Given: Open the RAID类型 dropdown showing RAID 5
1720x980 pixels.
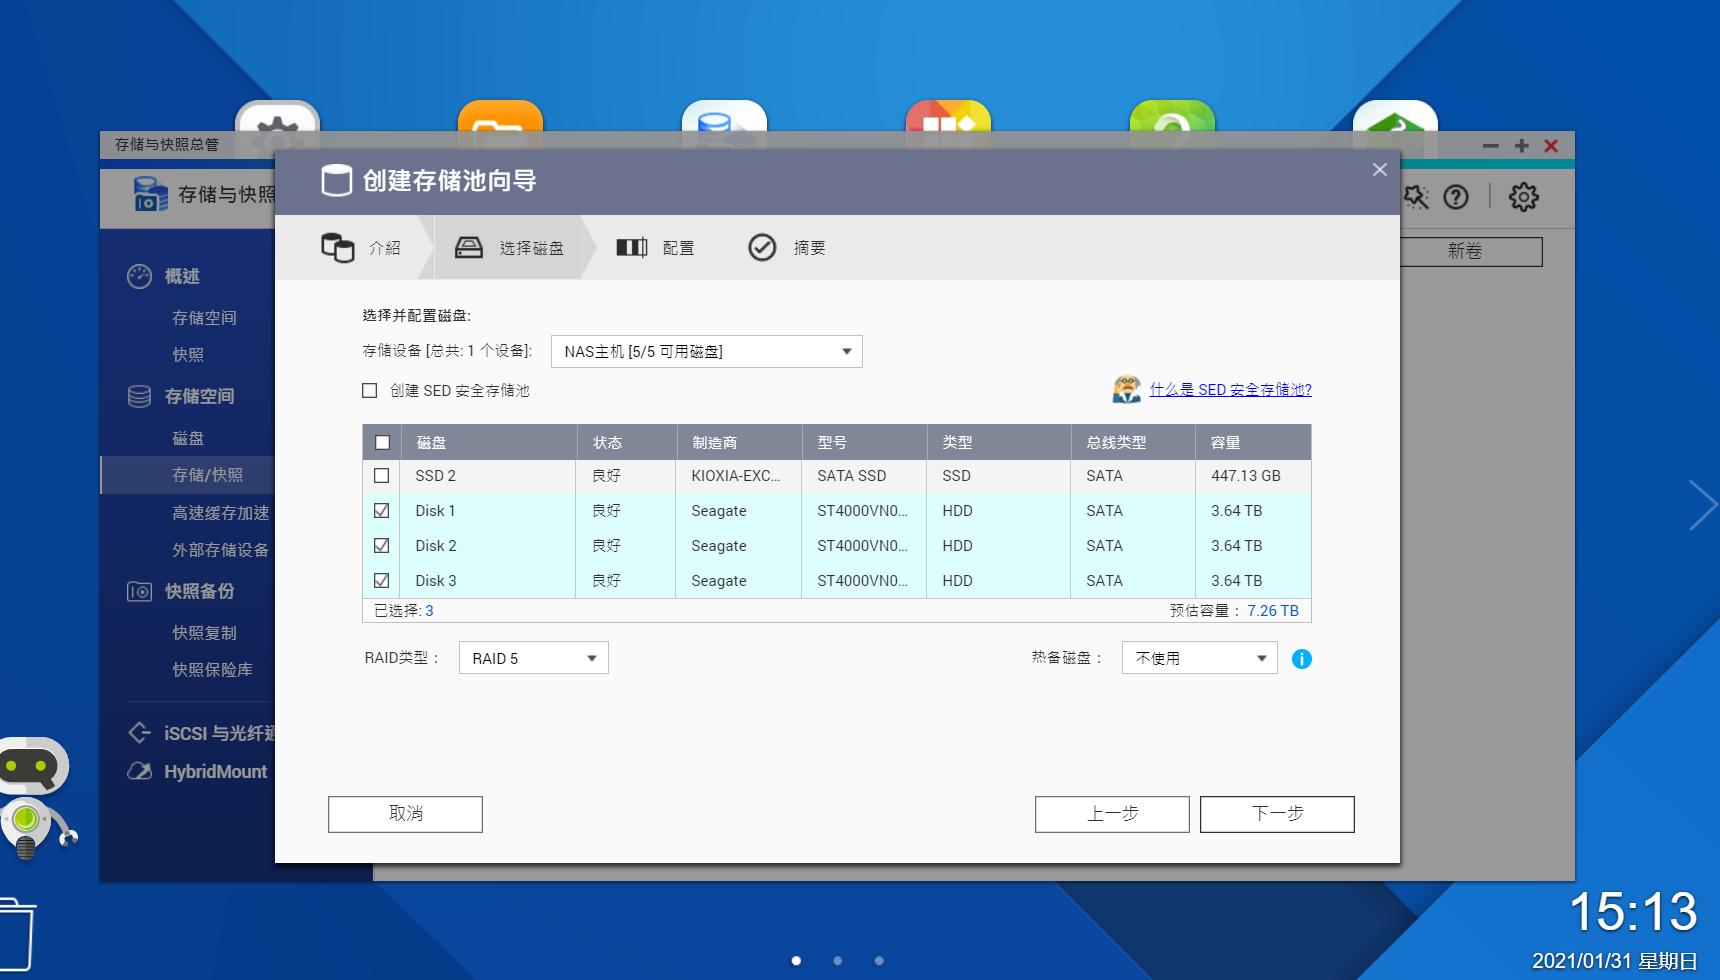Looking at the screenshot, I should coord(533,657).
